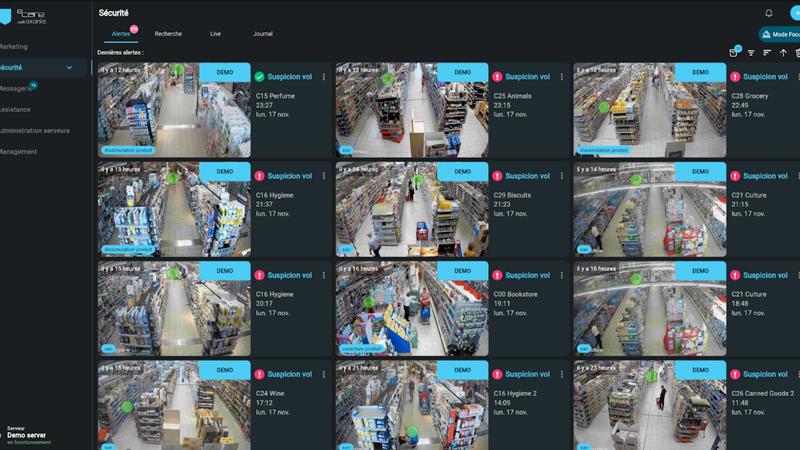The width and height of the screenshot is (800, 450).
Task: Open three-dot menu for C25 Animals alert
Action: pyautogui.click(x=562, y=77)
